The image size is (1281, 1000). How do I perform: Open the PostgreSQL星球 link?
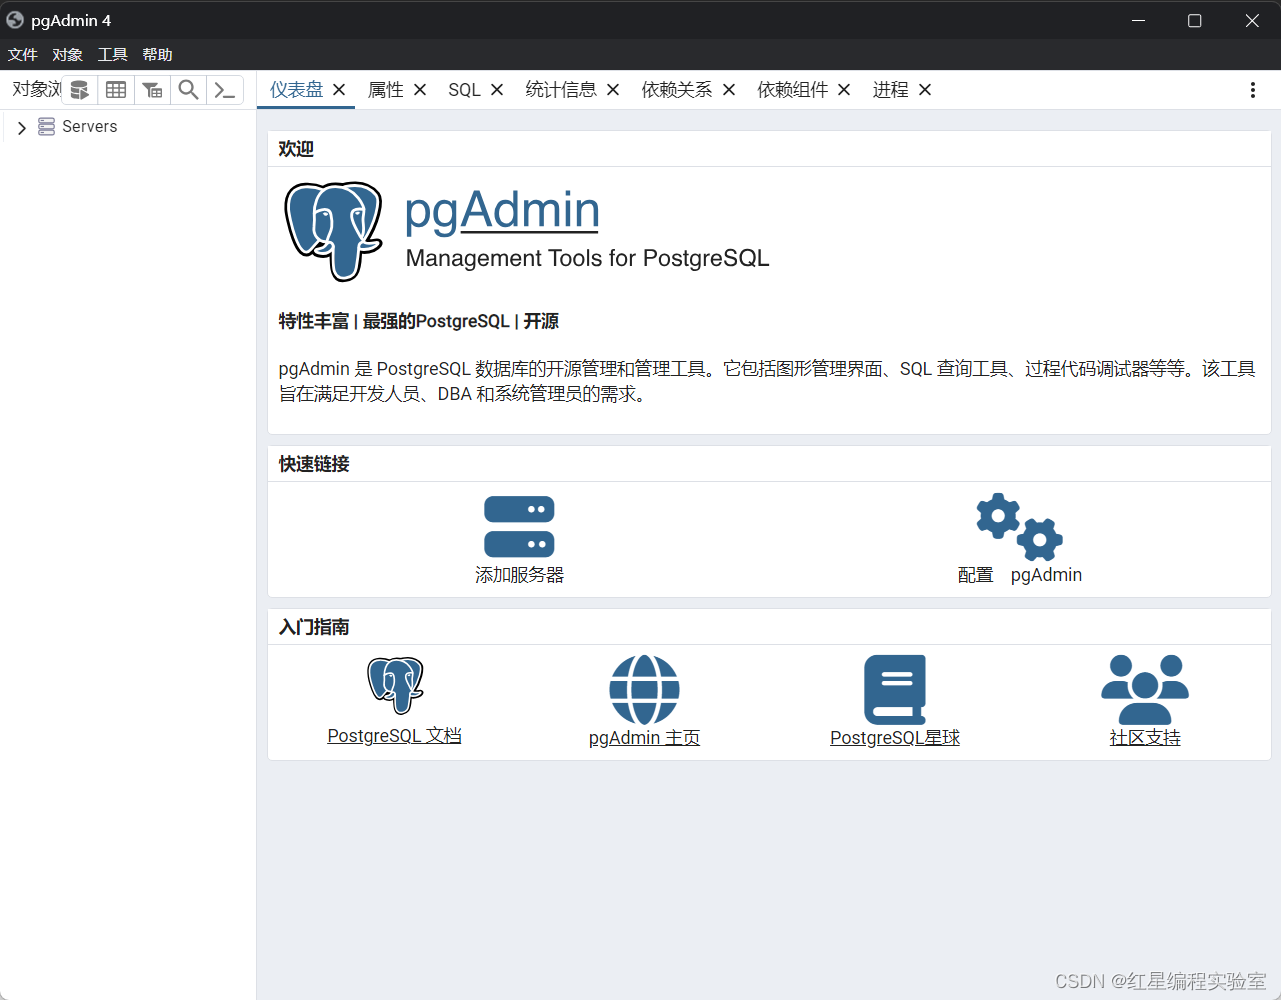[x=895, y=738]
